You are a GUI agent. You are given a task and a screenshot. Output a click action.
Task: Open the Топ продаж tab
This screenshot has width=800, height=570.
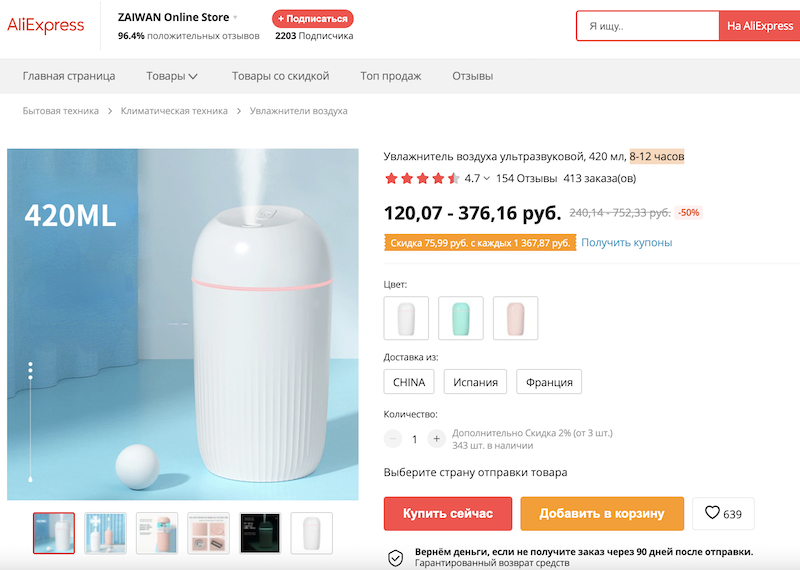[x=391, y=76]
